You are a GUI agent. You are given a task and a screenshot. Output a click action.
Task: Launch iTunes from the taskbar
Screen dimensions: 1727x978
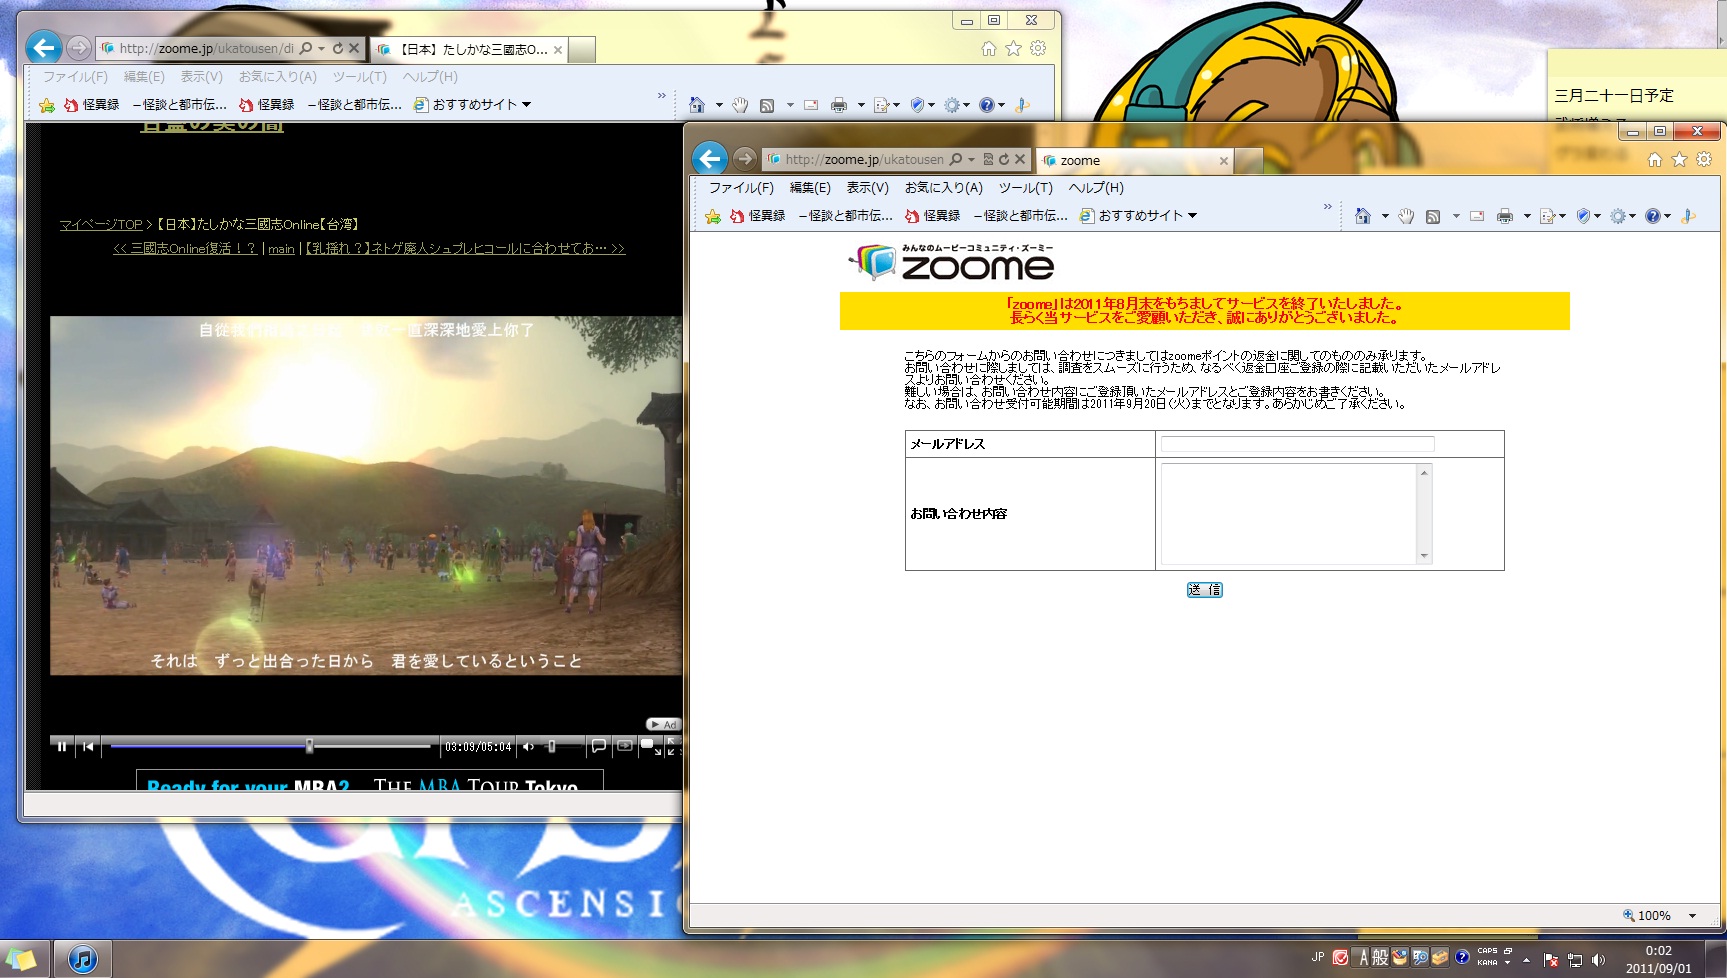(83, 959)
